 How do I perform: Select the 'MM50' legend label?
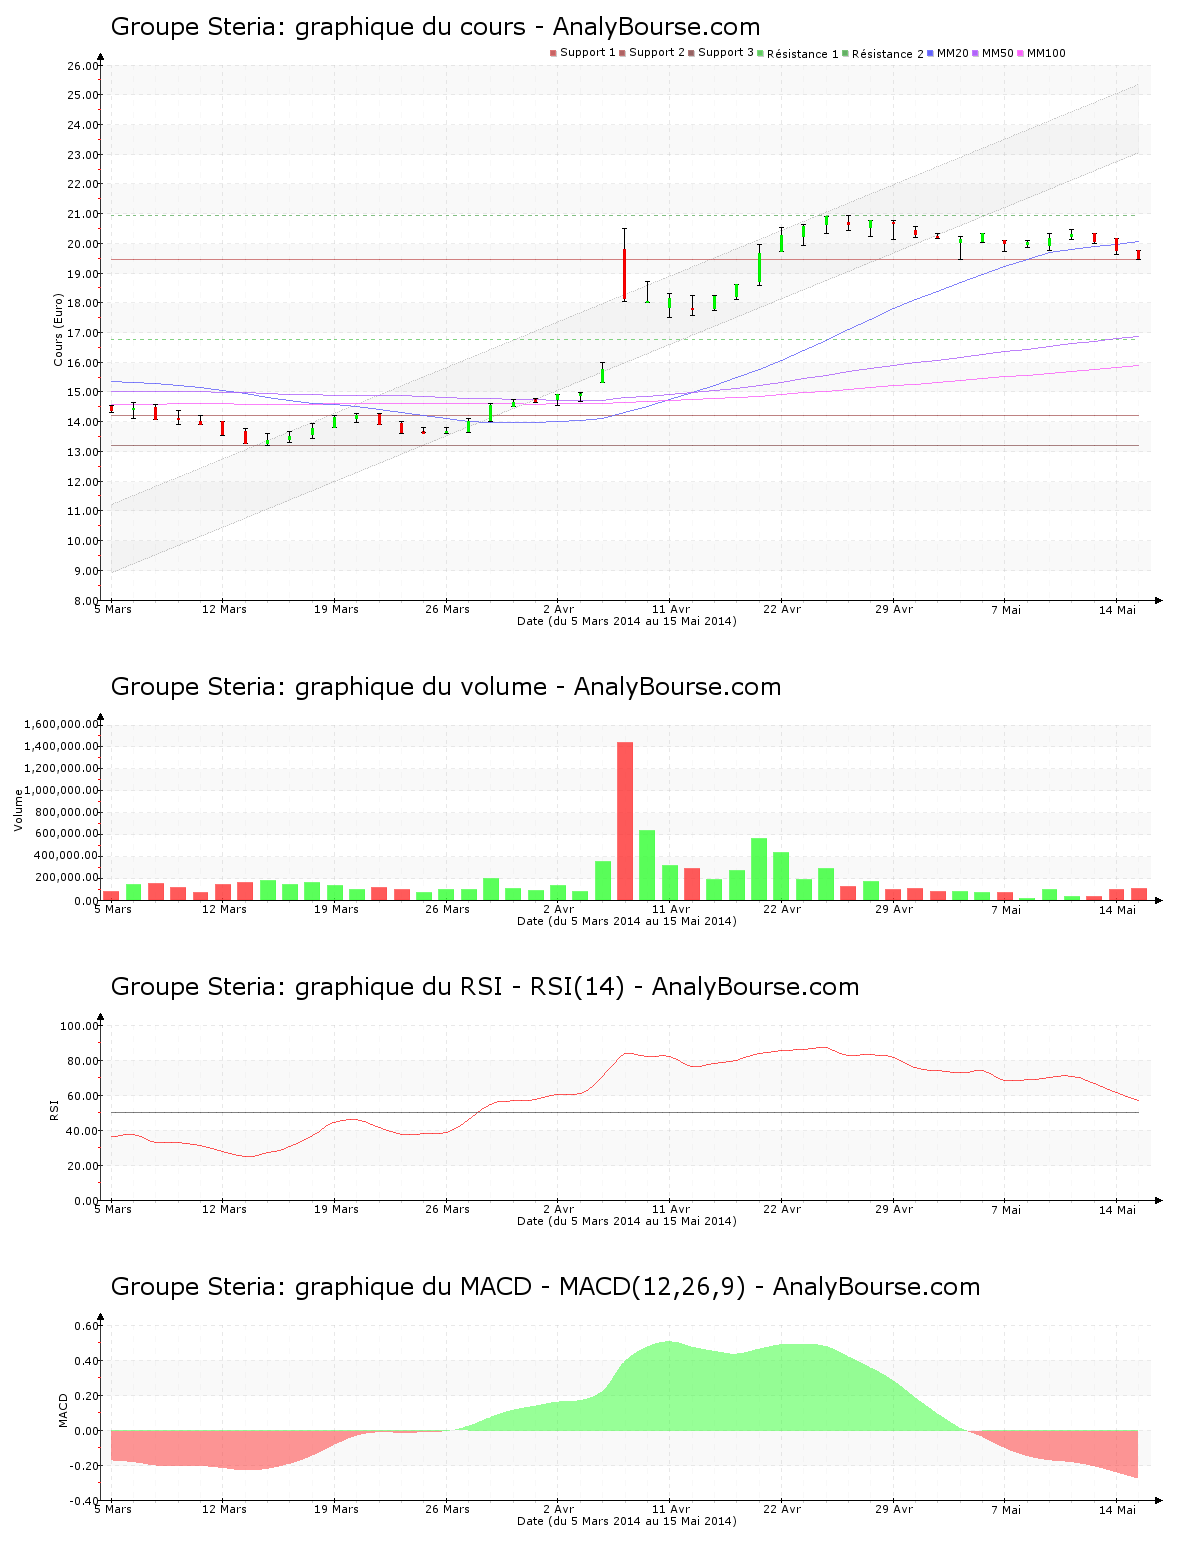[998, 53]
